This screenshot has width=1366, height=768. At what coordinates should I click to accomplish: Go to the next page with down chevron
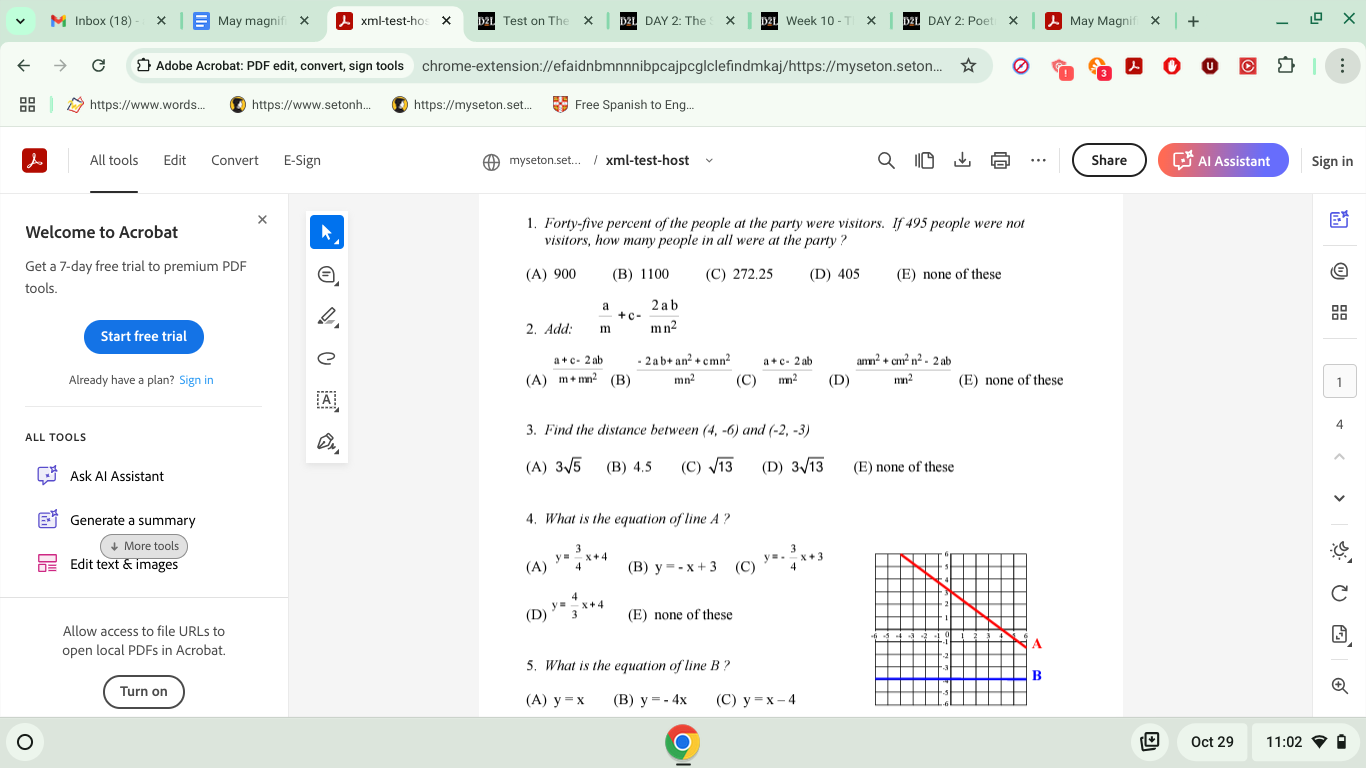(x=1340, y=498)
